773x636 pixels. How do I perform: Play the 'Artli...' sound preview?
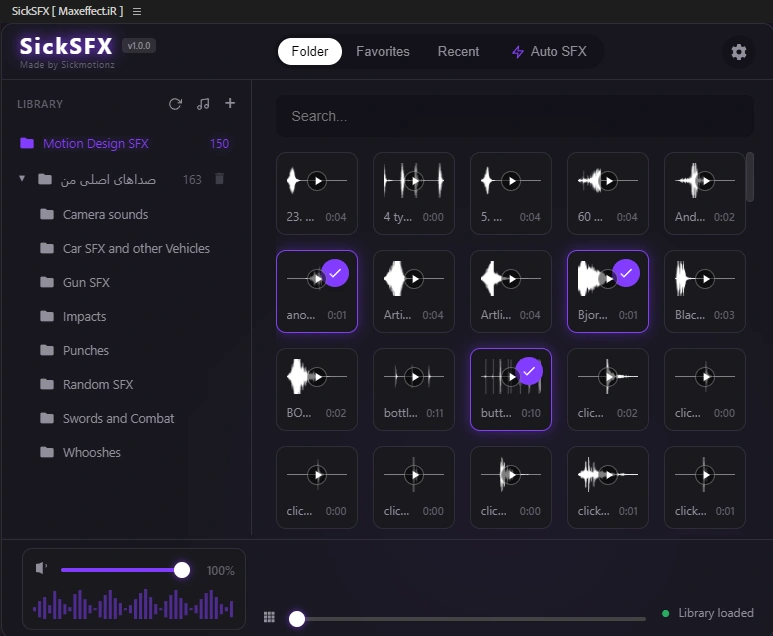[x=511, y=279]
